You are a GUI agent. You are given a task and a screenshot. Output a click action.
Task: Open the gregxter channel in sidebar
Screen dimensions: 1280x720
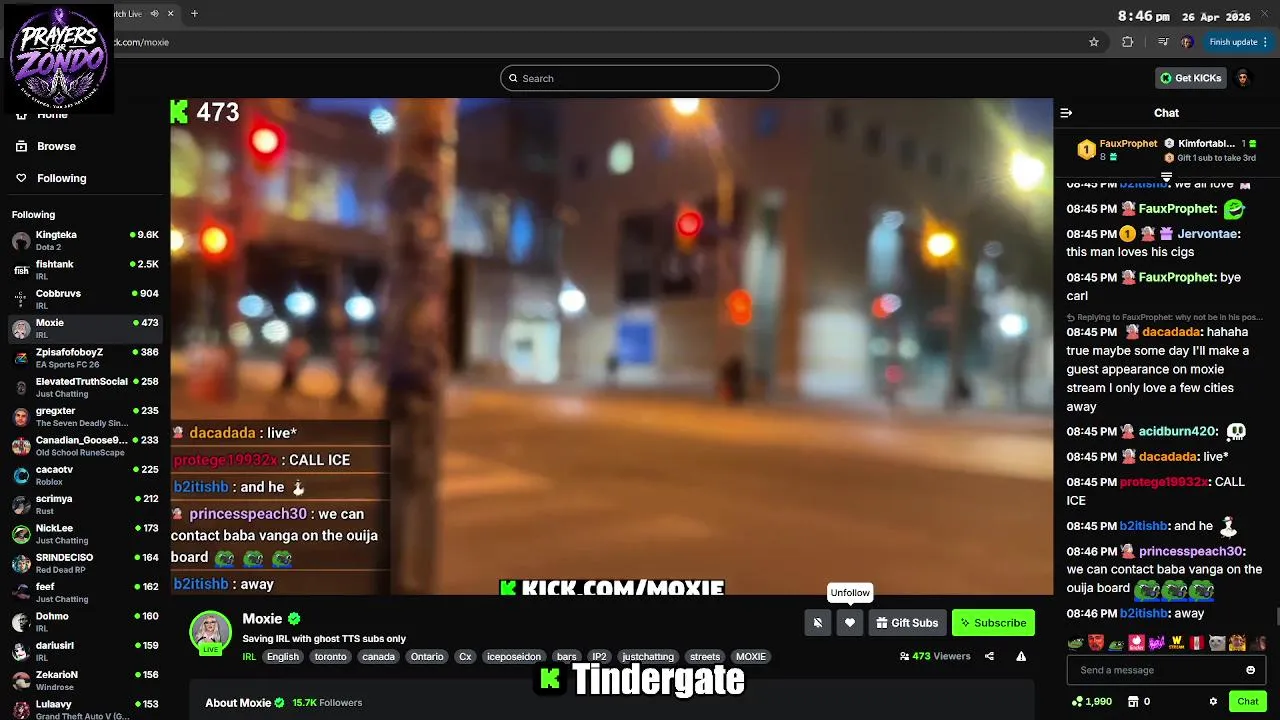pyautogui.click(x=85, y=416)
